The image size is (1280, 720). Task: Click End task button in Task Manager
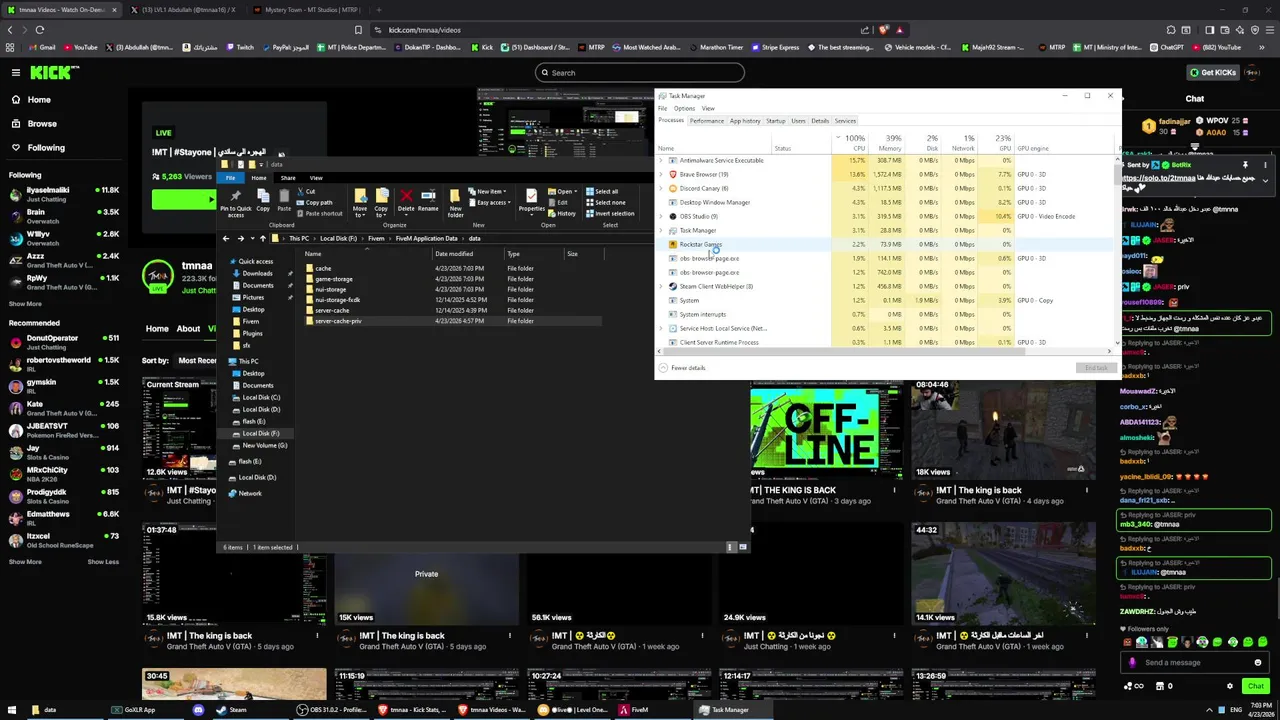(x=1096, y=368)
